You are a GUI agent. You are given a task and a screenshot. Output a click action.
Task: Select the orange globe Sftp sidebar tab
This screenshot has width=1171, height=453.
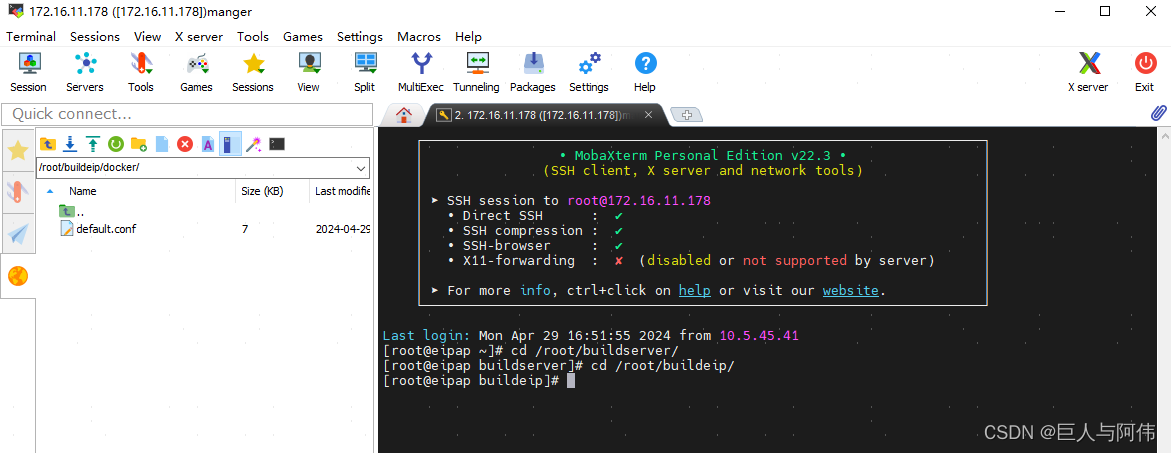tap(18, 277)
